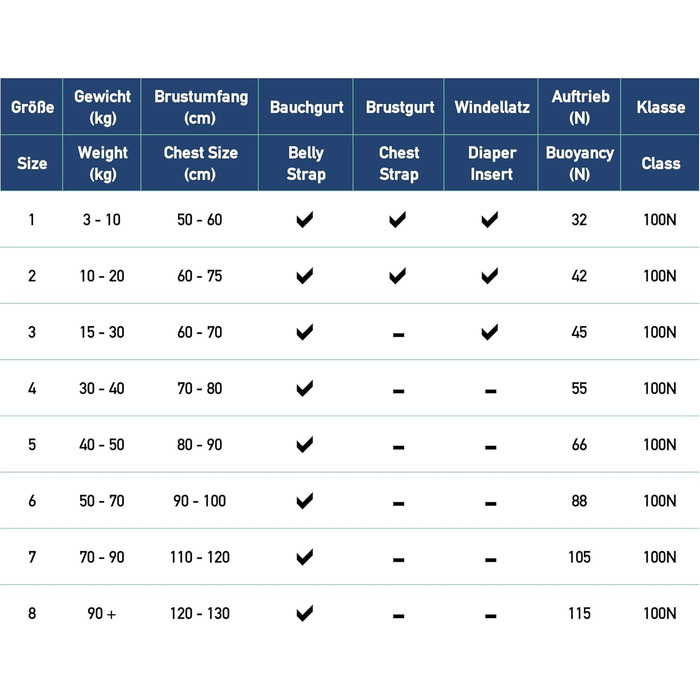The image size is (700, 700).
Task: Click the Chest Strap dash for size 7
Action: [x=399, y=560]
